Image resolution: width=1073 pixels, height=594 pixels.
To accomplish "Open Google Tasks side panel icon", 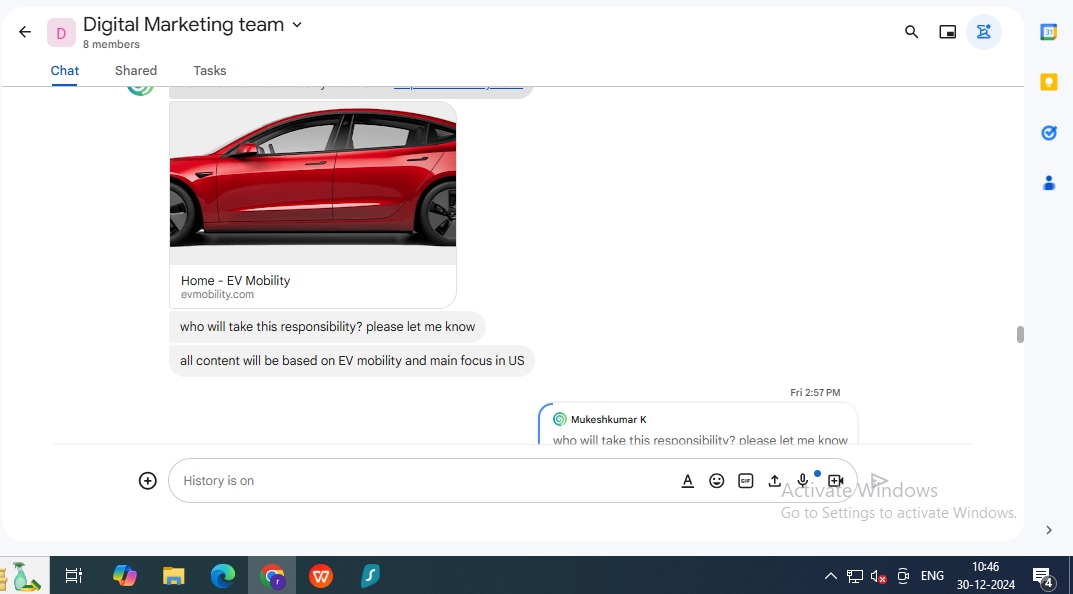I will click(x=1048, y=133).
